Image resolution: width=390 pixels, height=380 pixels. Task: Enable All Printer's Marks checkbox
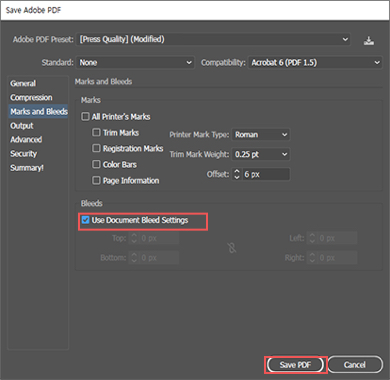click(x=85, y=116)
